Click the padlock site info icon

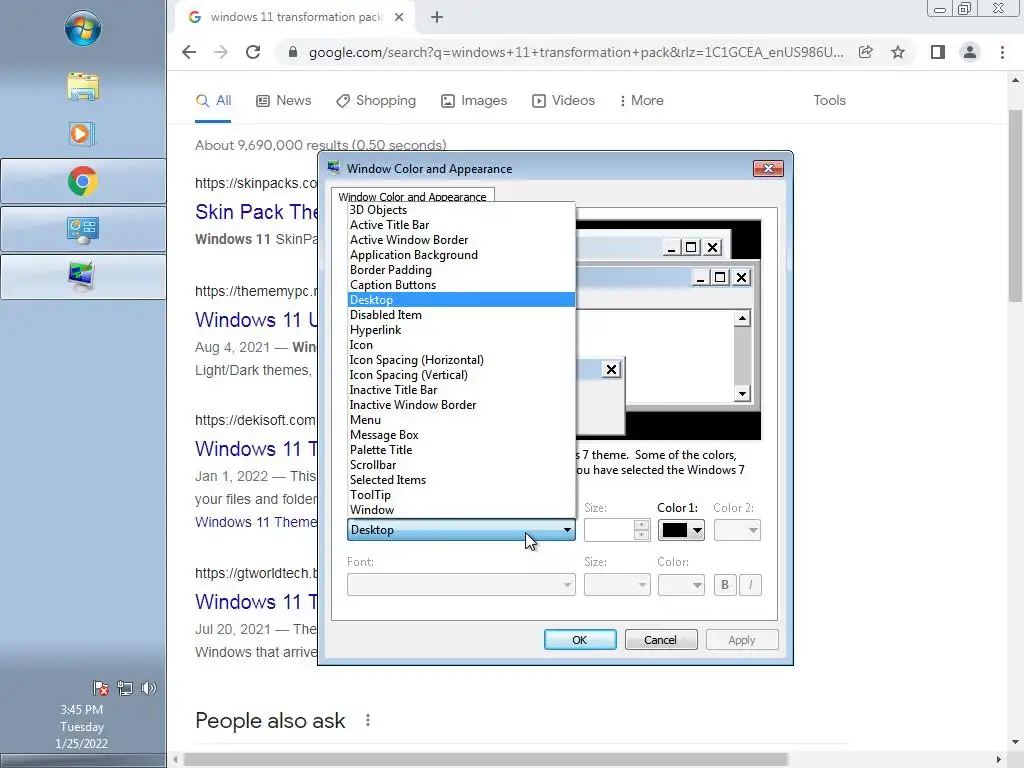click(x=293, y=52)
